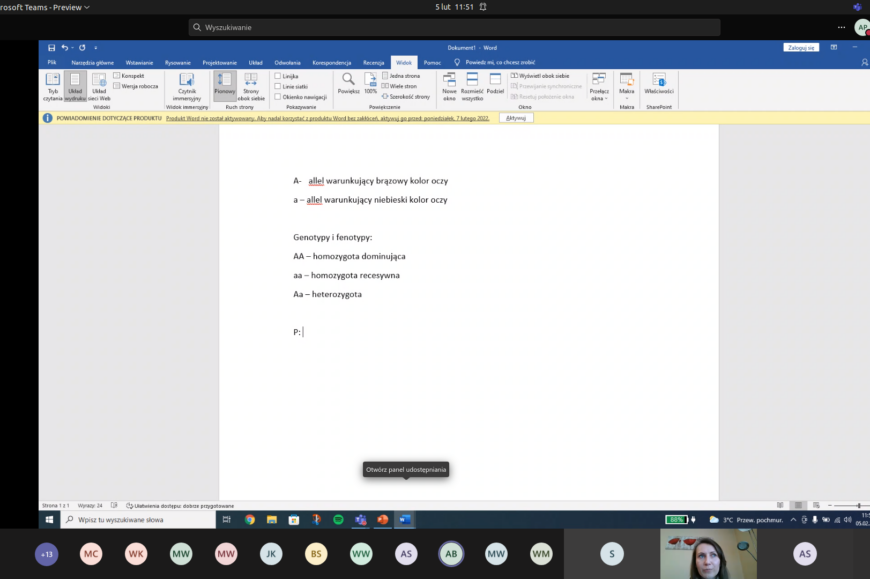Switch to the Narzędzia główne tab
870x579 pixels.
pyautogui.click(x=93, y=63)
